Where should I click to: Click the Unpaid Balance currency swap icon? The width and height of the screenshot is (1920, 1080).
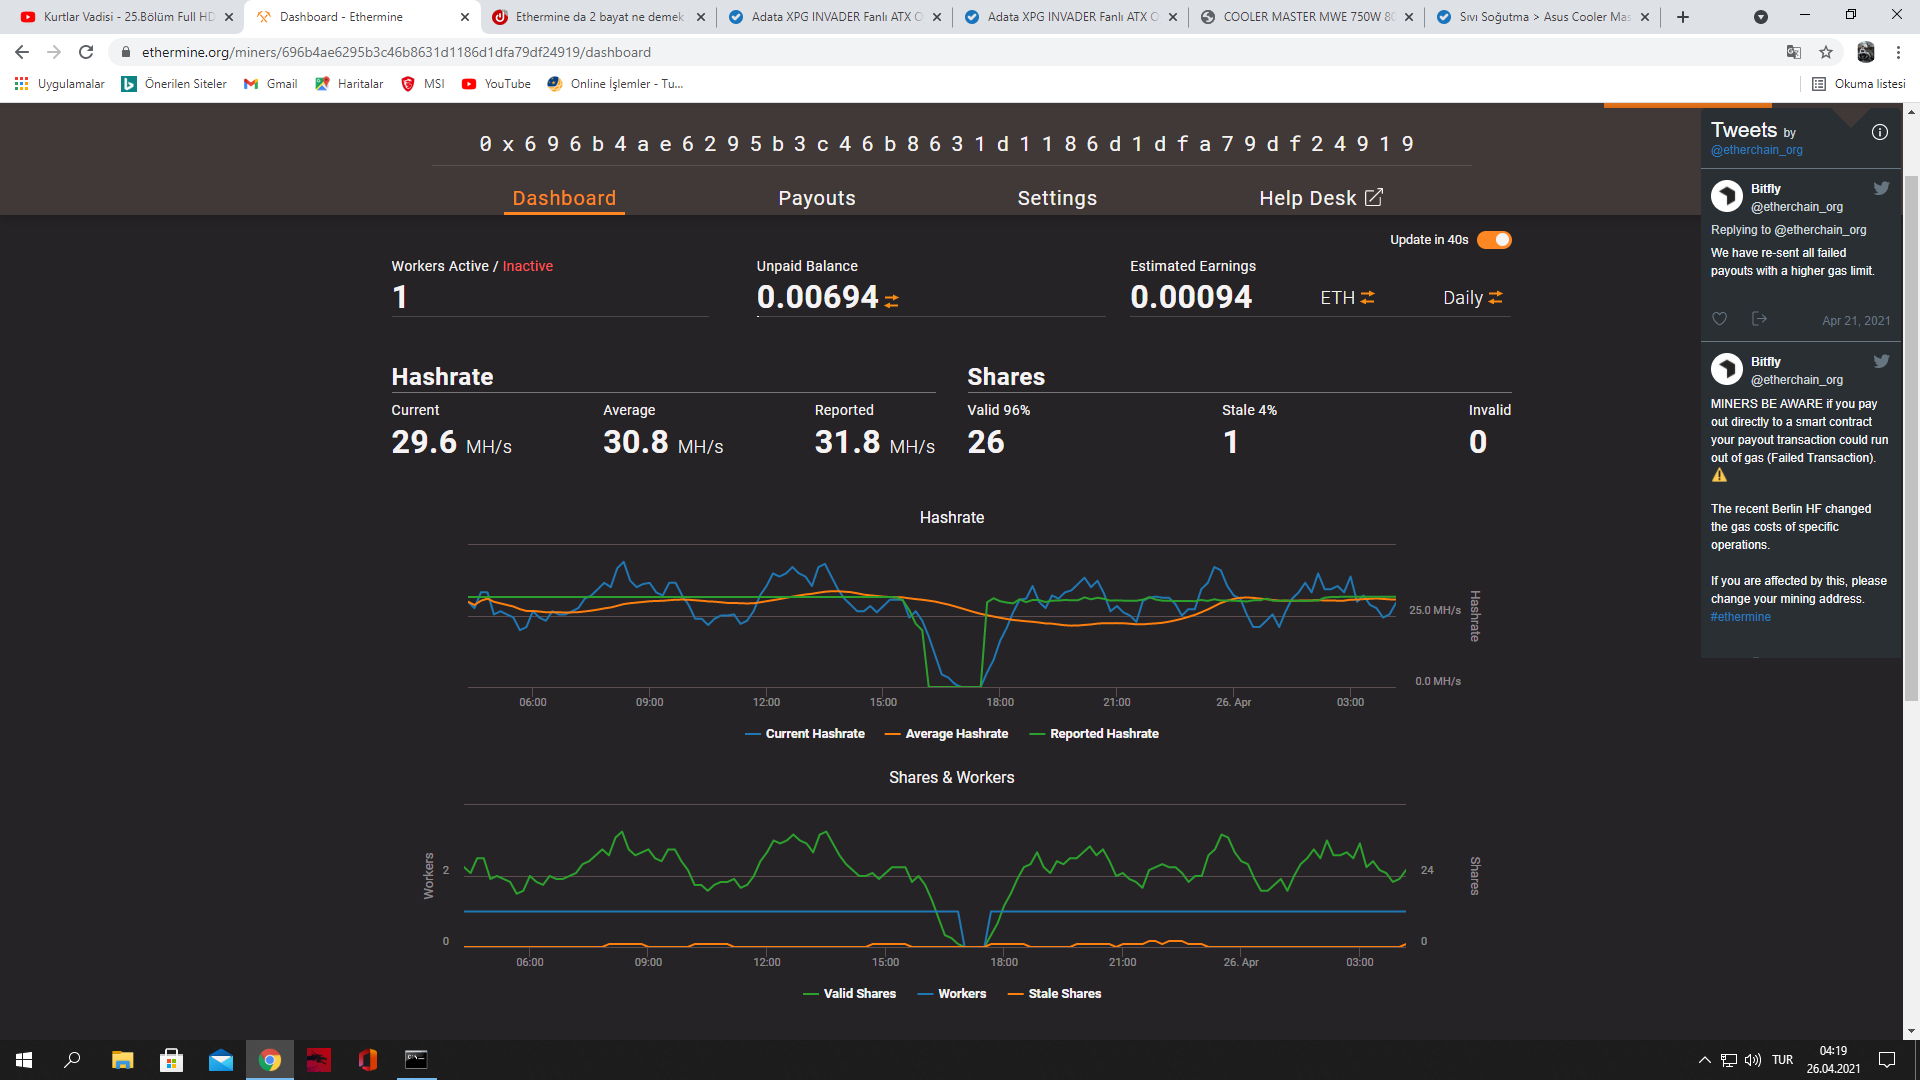coord(891,300)
